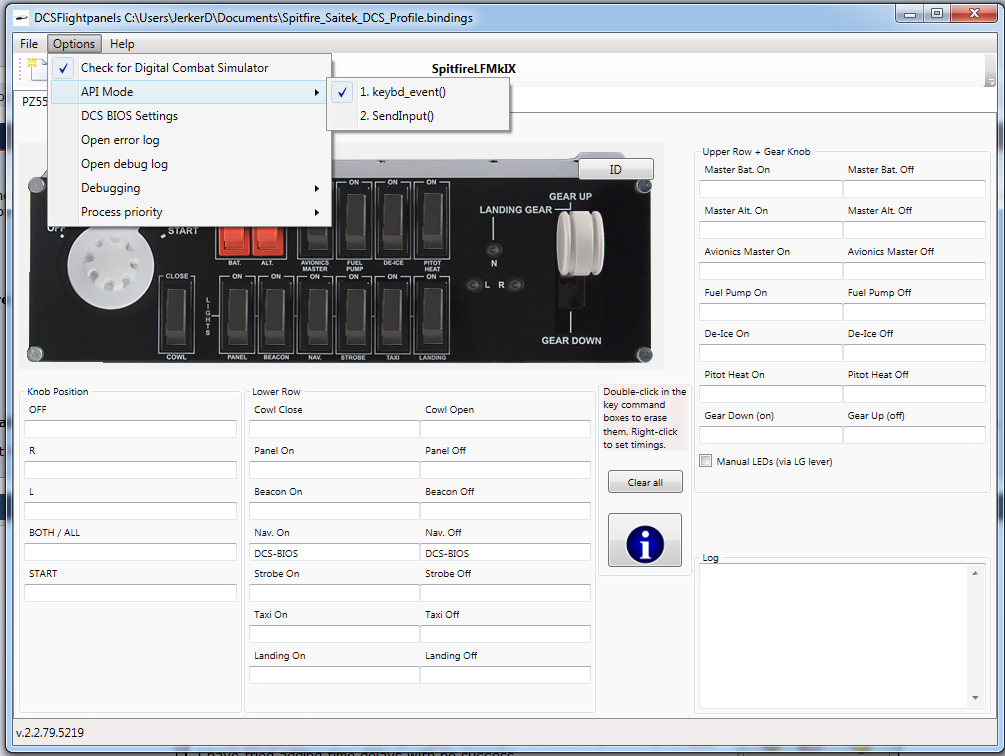Choose Open debug log

[190, 164]
